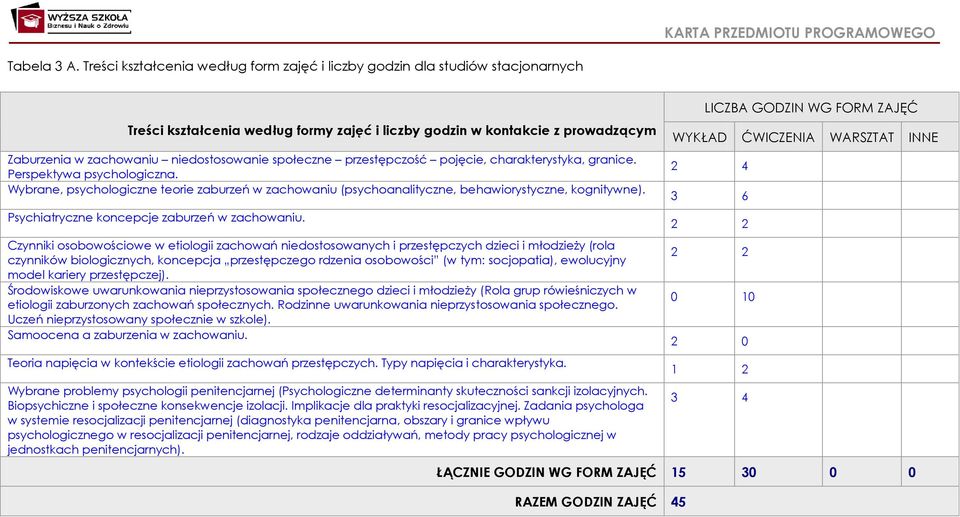Click row 'Wybrane, psychologiczne teorie zaburzeń w zachowaniu'
960x517 pixels.
[479, 196]
